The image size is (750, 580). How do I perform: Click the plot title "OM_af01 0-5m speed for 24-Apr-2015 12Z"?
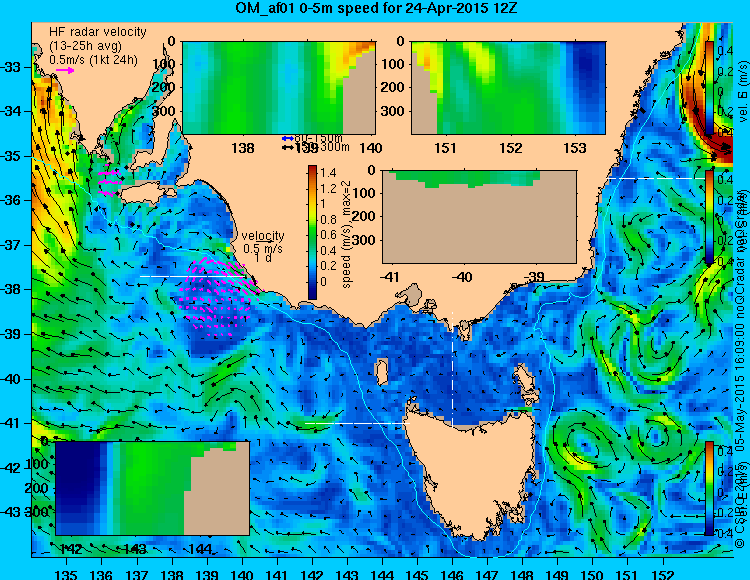tap(376, 8)
